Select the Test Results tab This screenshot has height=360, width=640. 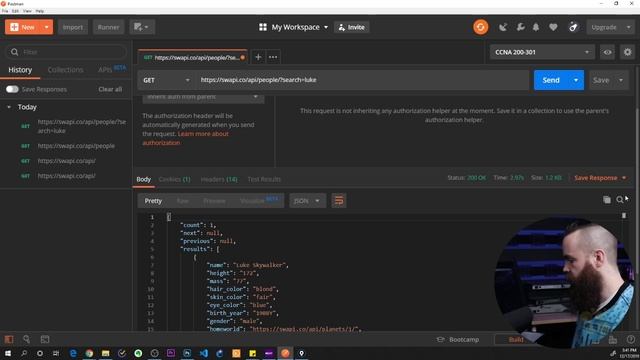pos(264,179)
